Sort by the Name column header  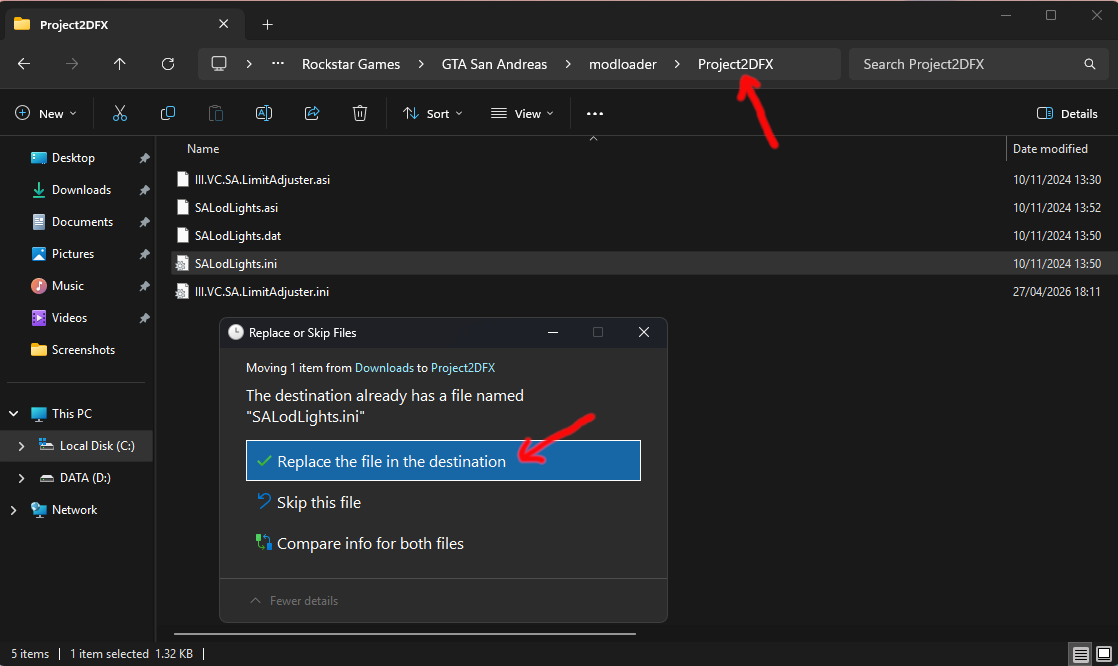(x=203, y=149)
